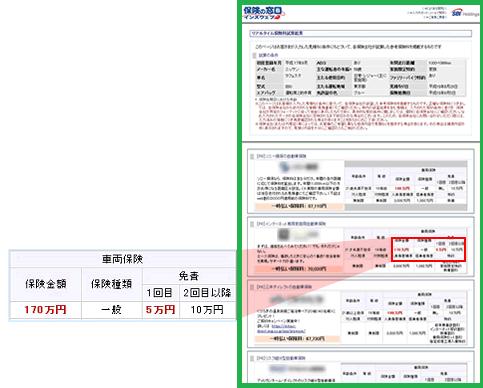Image resolution: width=483 pixels, height=388 pixels.
Task: Click the third insurer's lump-sum premium price bar
Action: coord(298,339)
